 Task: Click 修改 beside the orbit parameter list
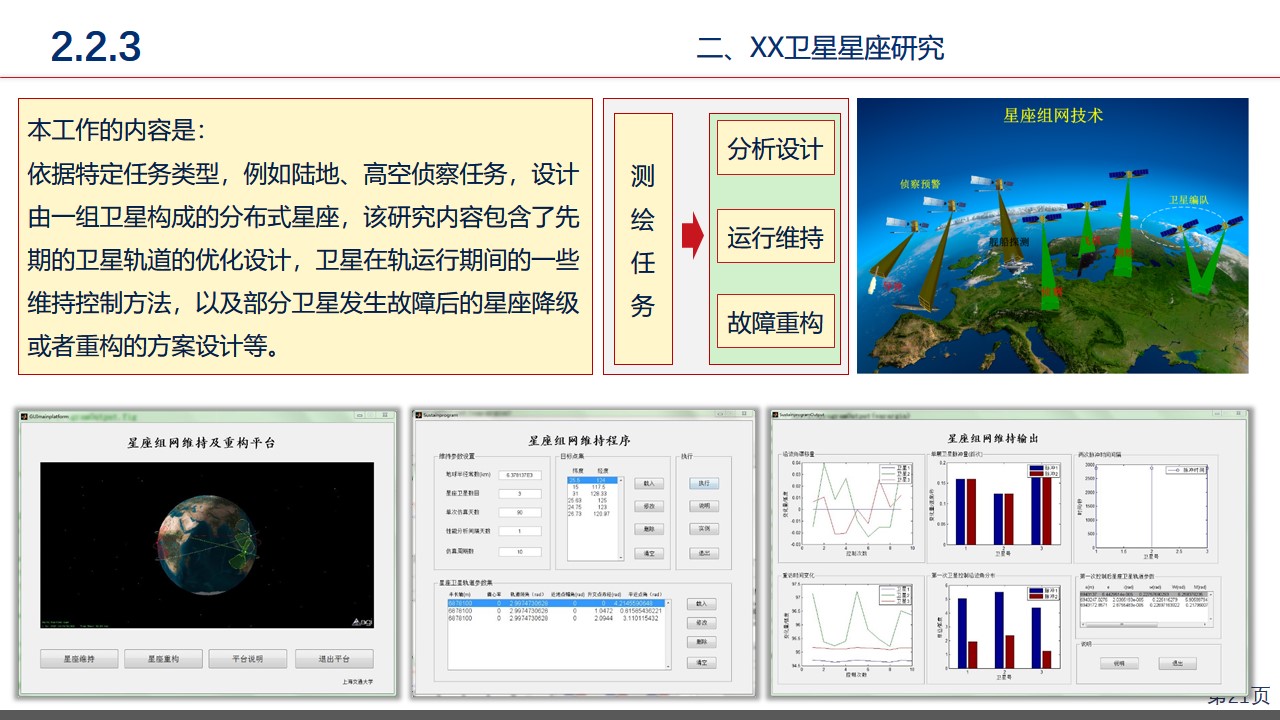coord(701,623)
